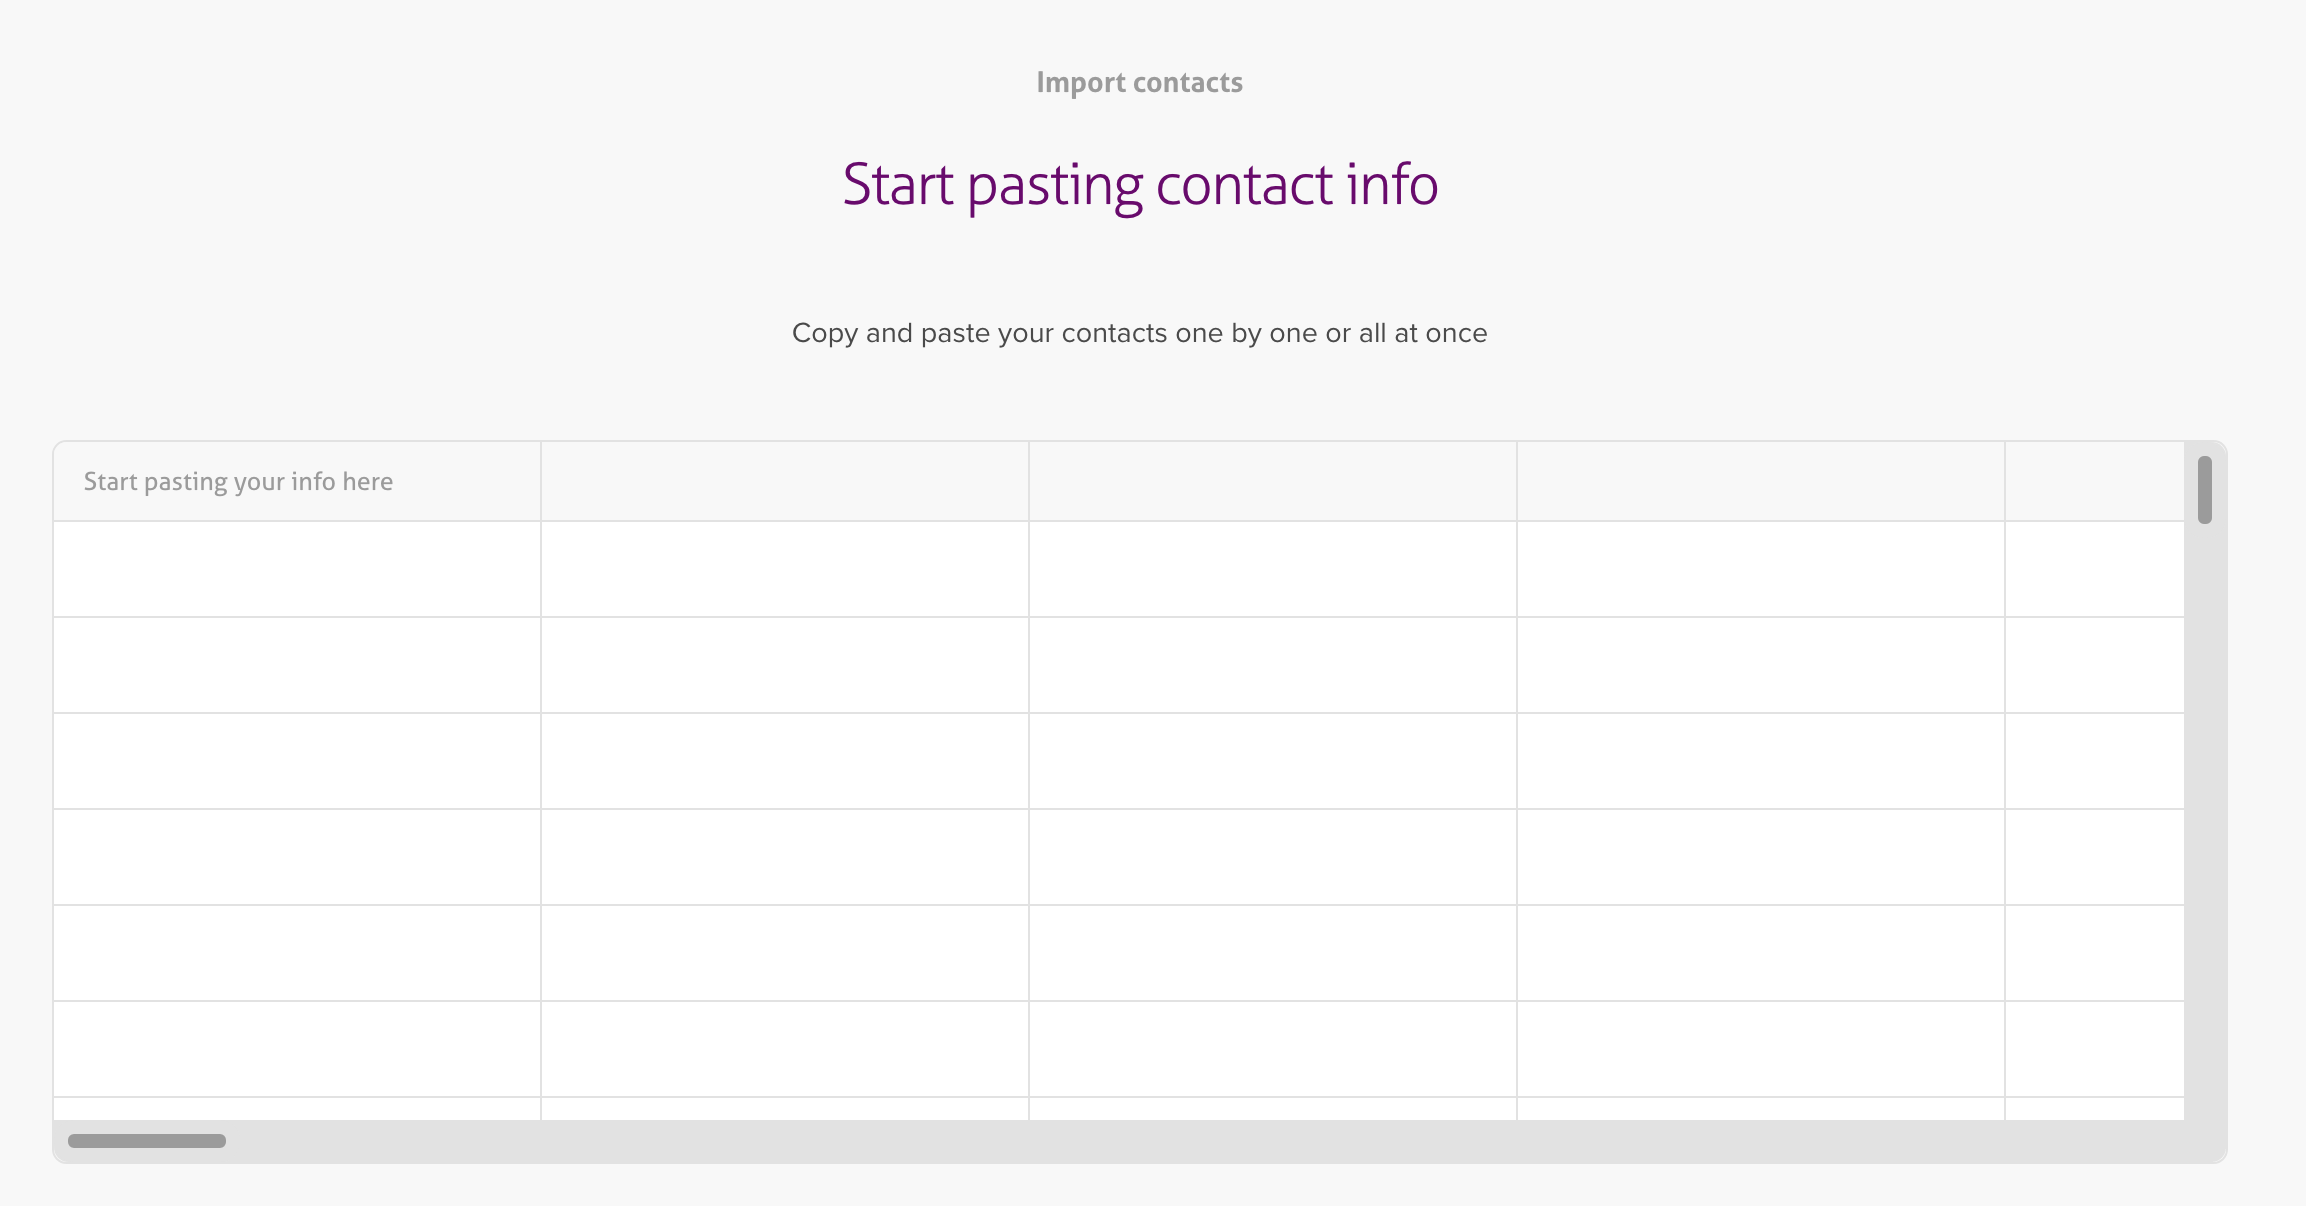Select the fourth column's header cell
Image resolution: width=2306 pixels, height=1206 pixels.
coord(1761,481)
